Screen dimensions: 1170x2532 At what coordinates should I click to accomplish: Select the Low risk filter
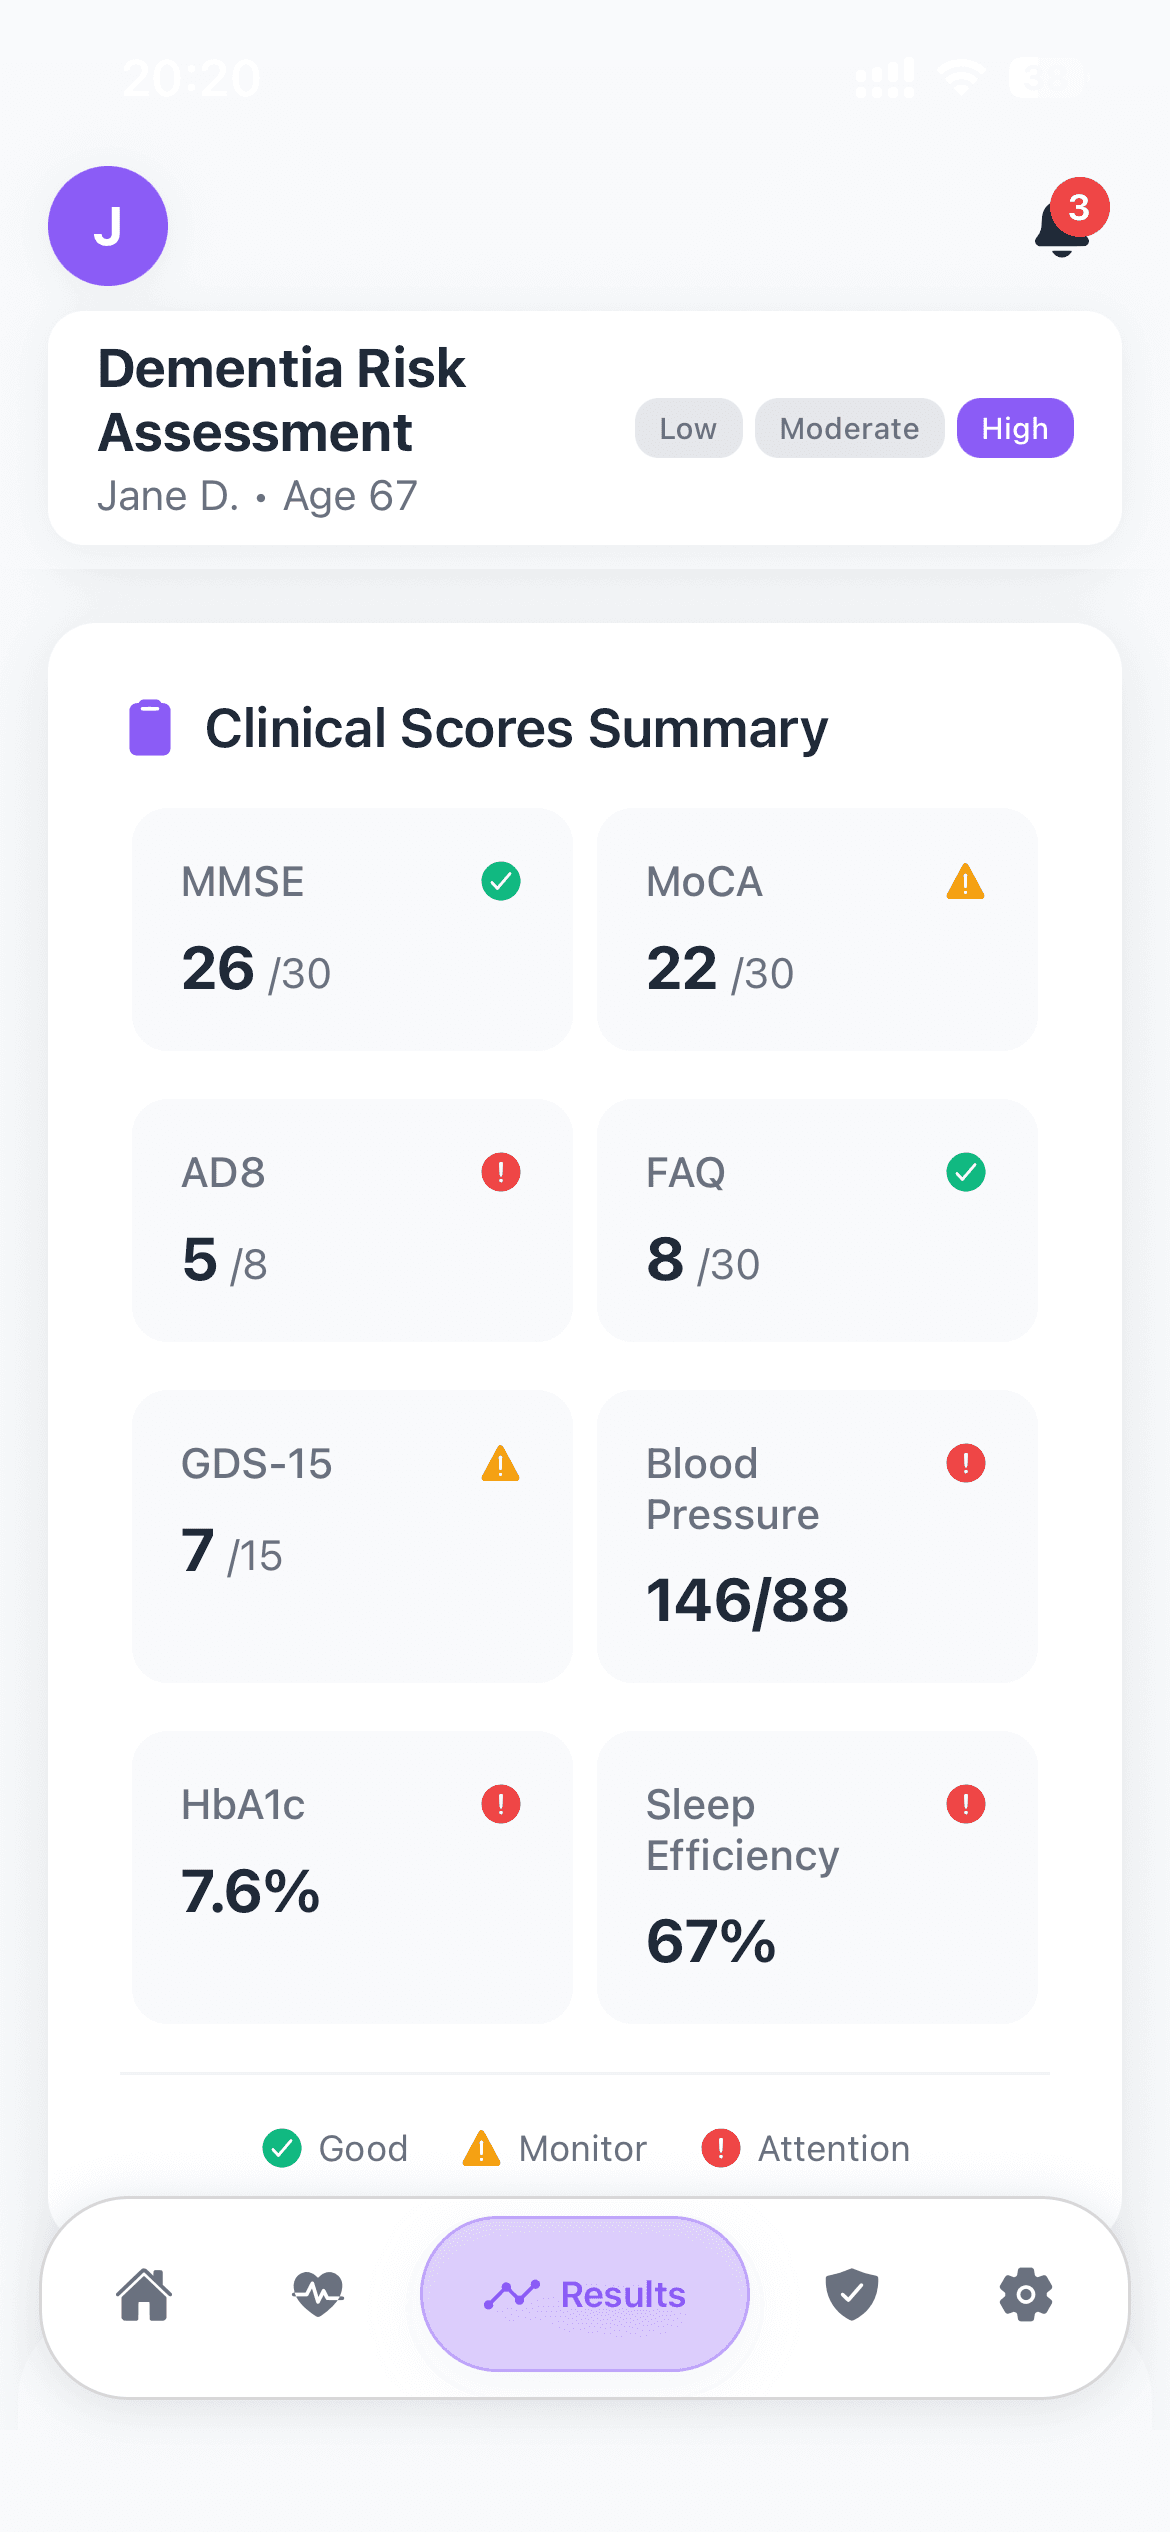tap(688, 428)
